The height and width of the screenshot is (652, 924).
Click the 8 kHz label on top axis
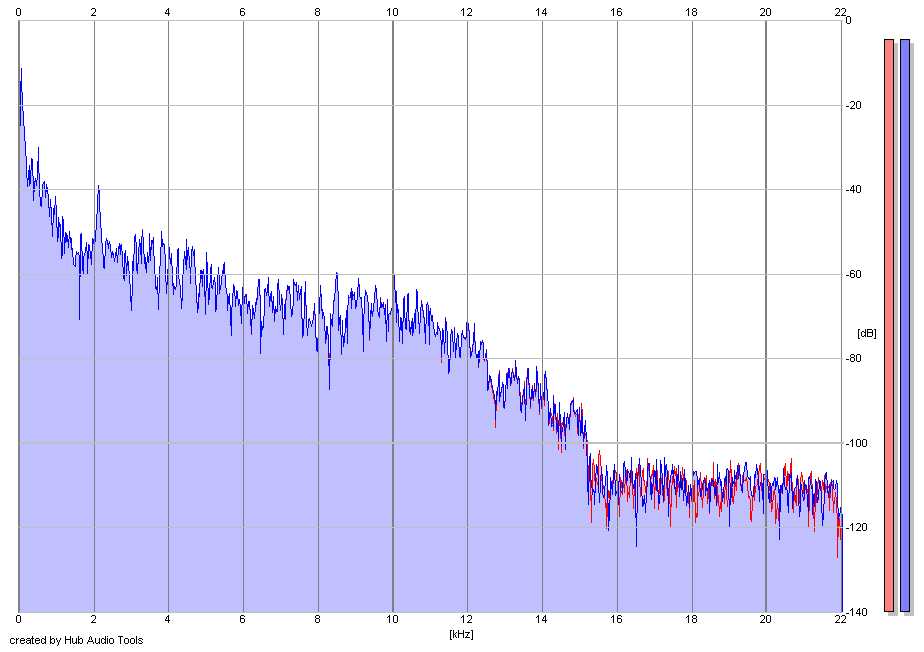tap(318, 12)
